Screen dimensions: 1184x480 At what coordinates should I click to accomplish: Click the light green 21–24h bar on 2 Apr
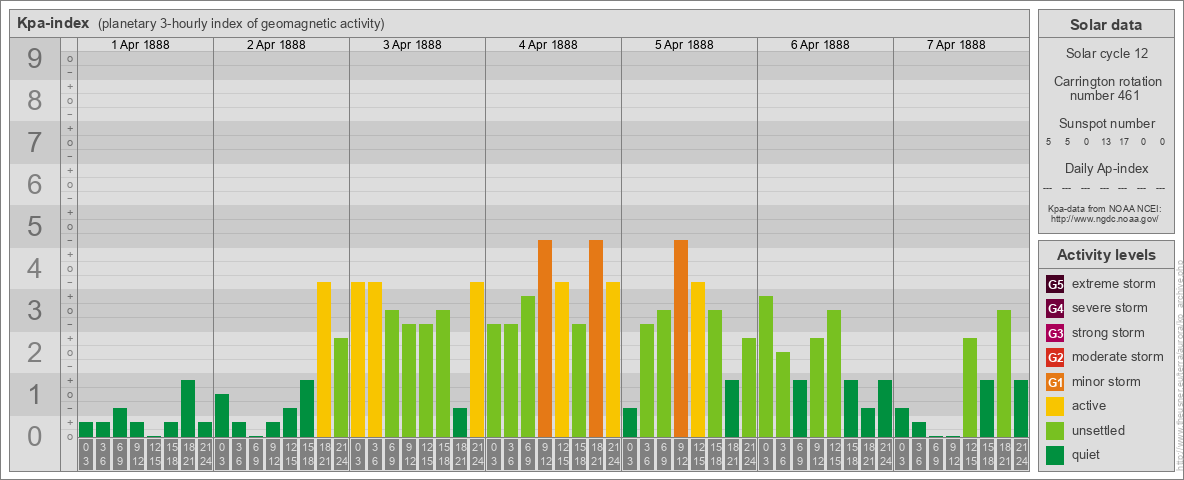(341, 387)
